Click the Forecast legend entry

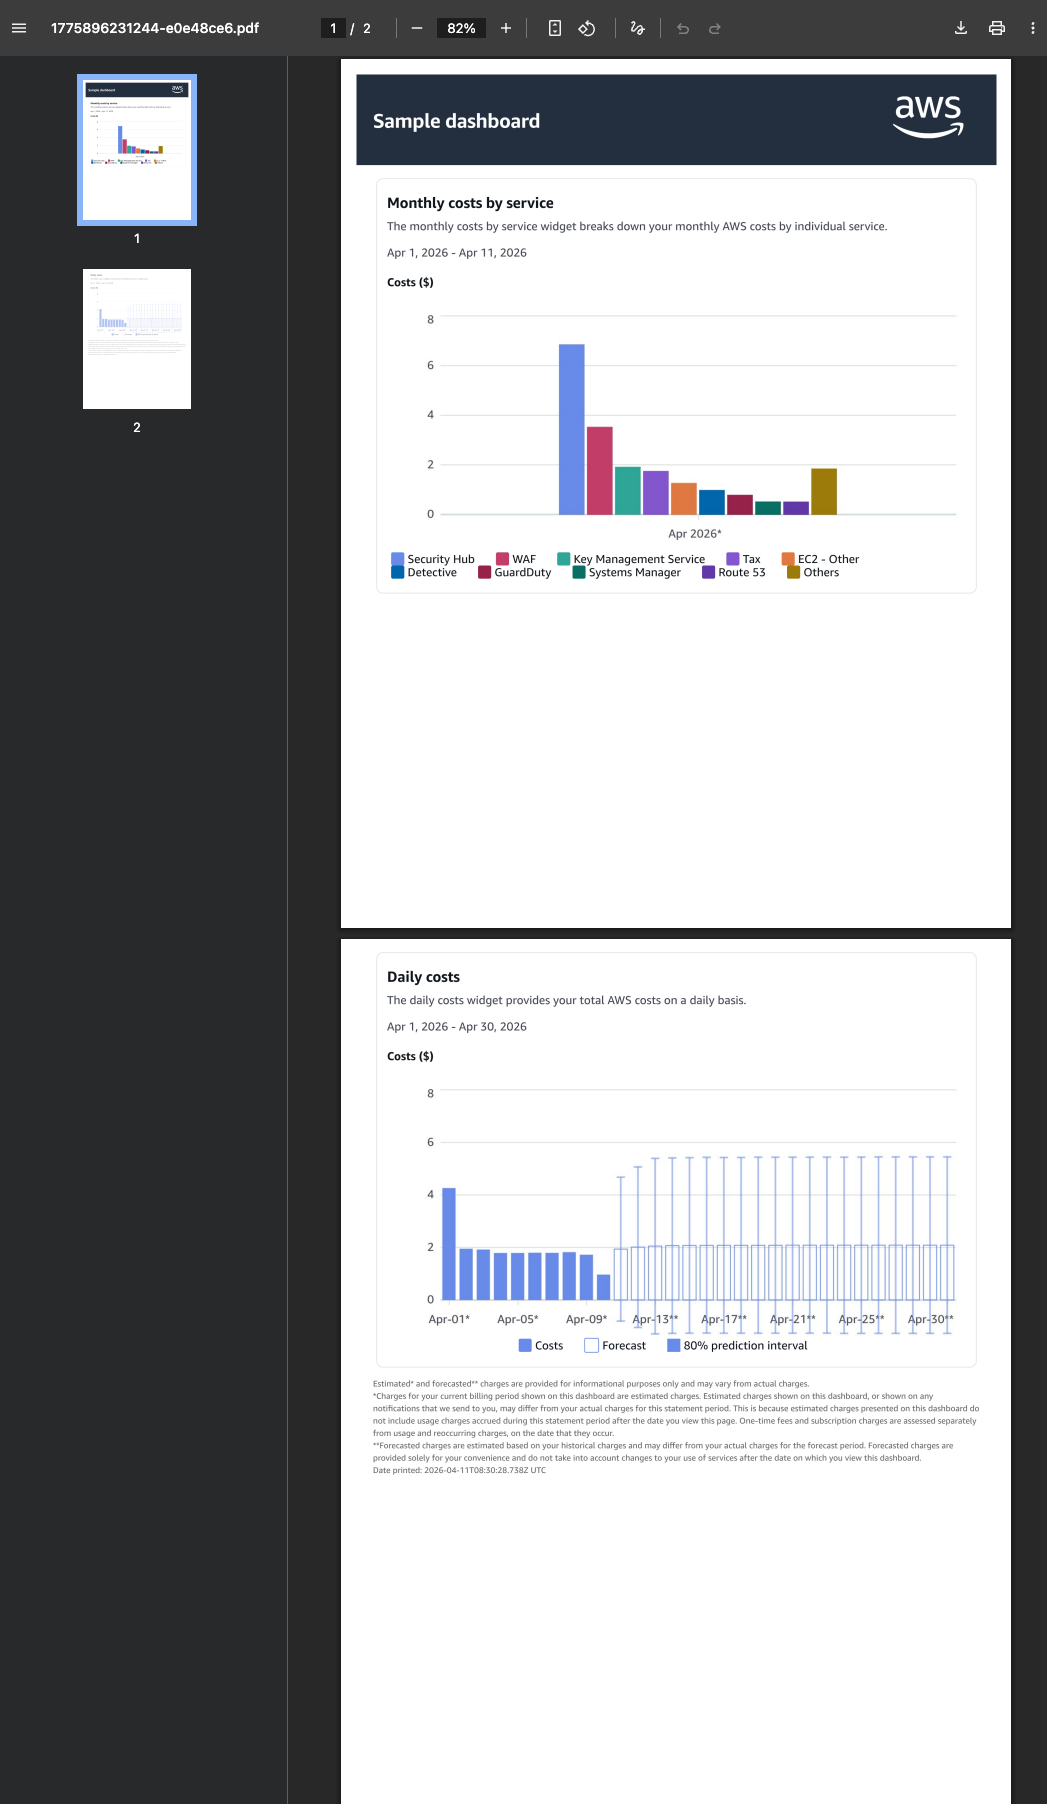pos(615,1345)
